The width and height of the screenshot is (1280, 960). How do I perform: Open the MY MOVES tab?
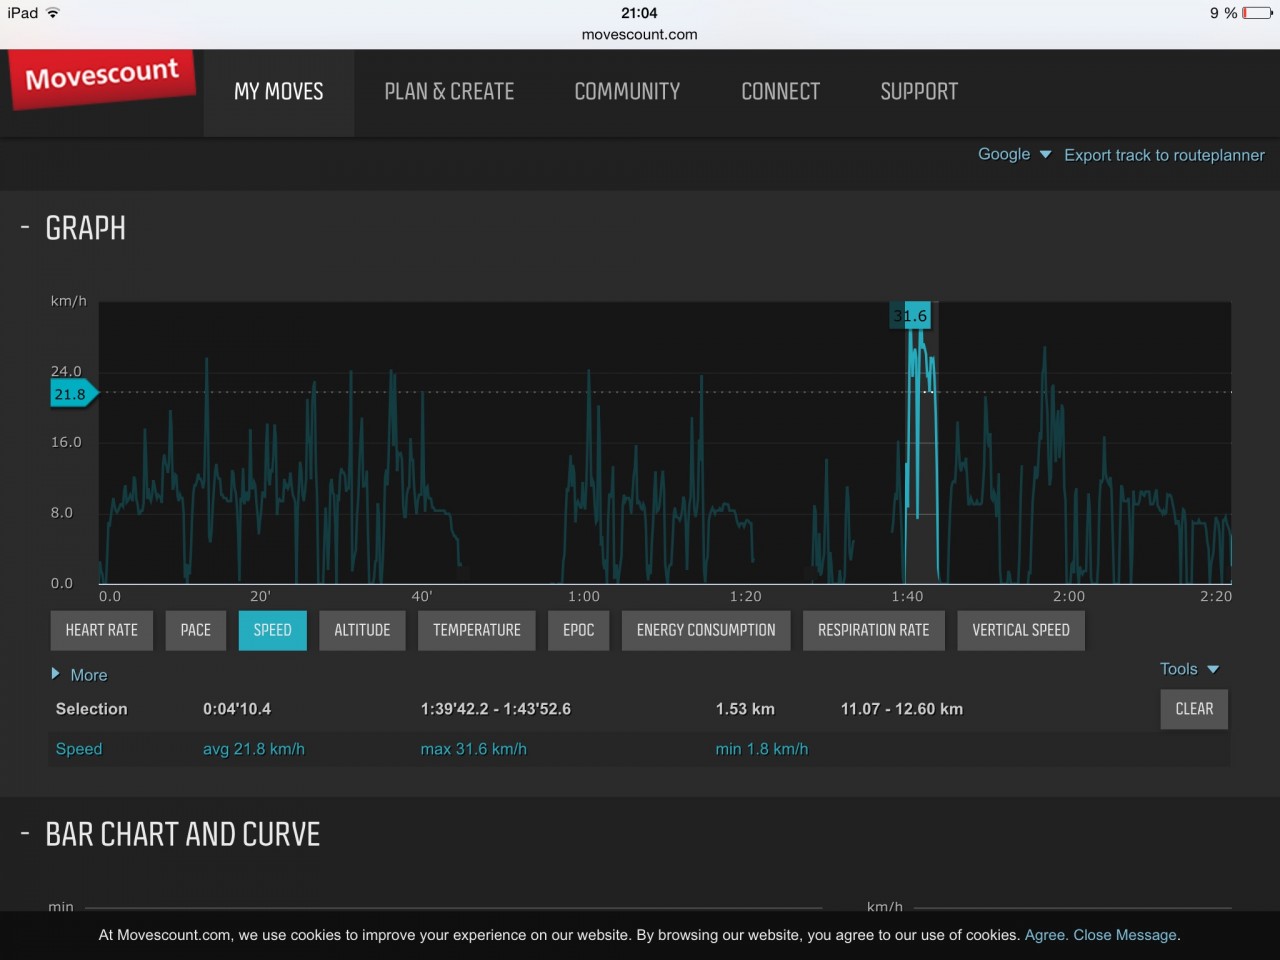278,92
